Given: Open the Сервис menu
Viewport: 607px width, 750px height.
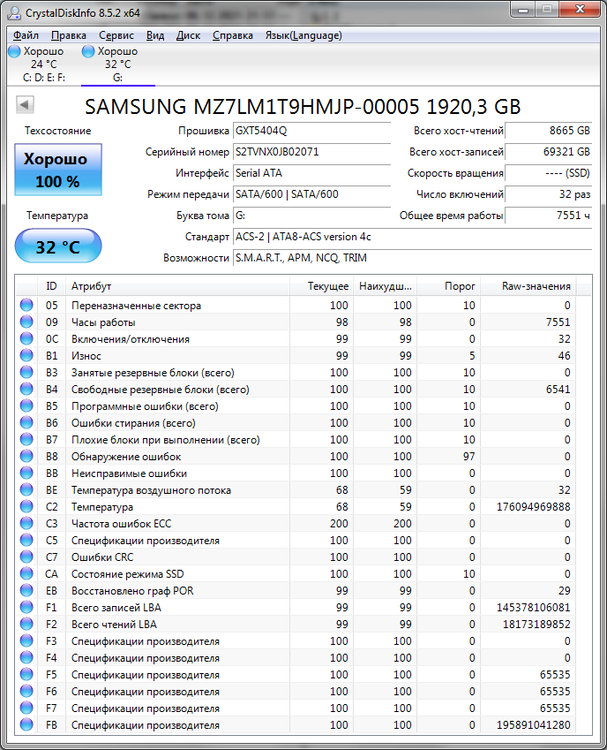Looking at the screenshot, I should 116,35.
